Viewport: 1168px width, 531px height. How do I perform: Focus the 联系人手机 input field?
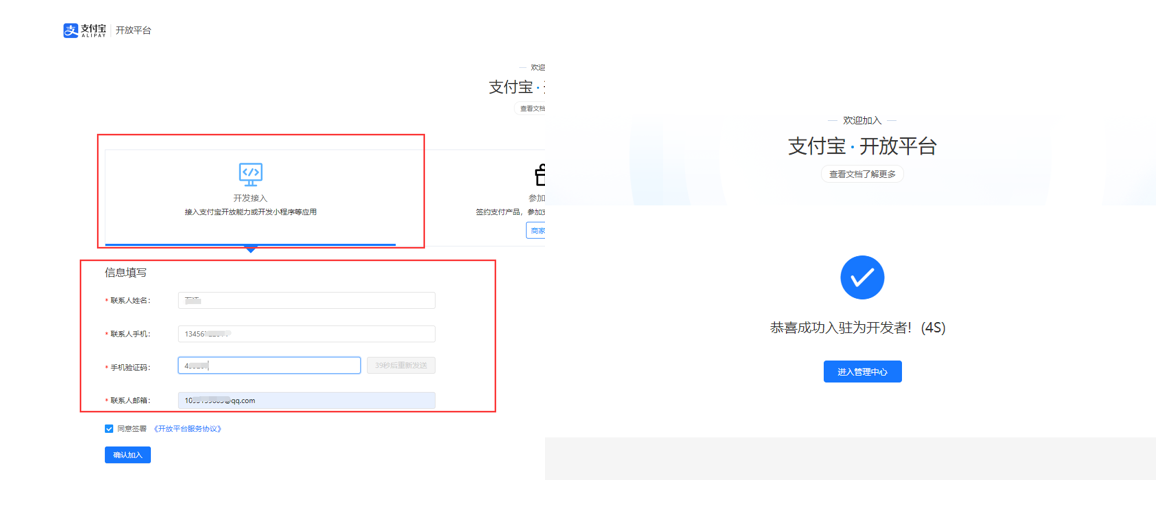(x=307, y=334)
